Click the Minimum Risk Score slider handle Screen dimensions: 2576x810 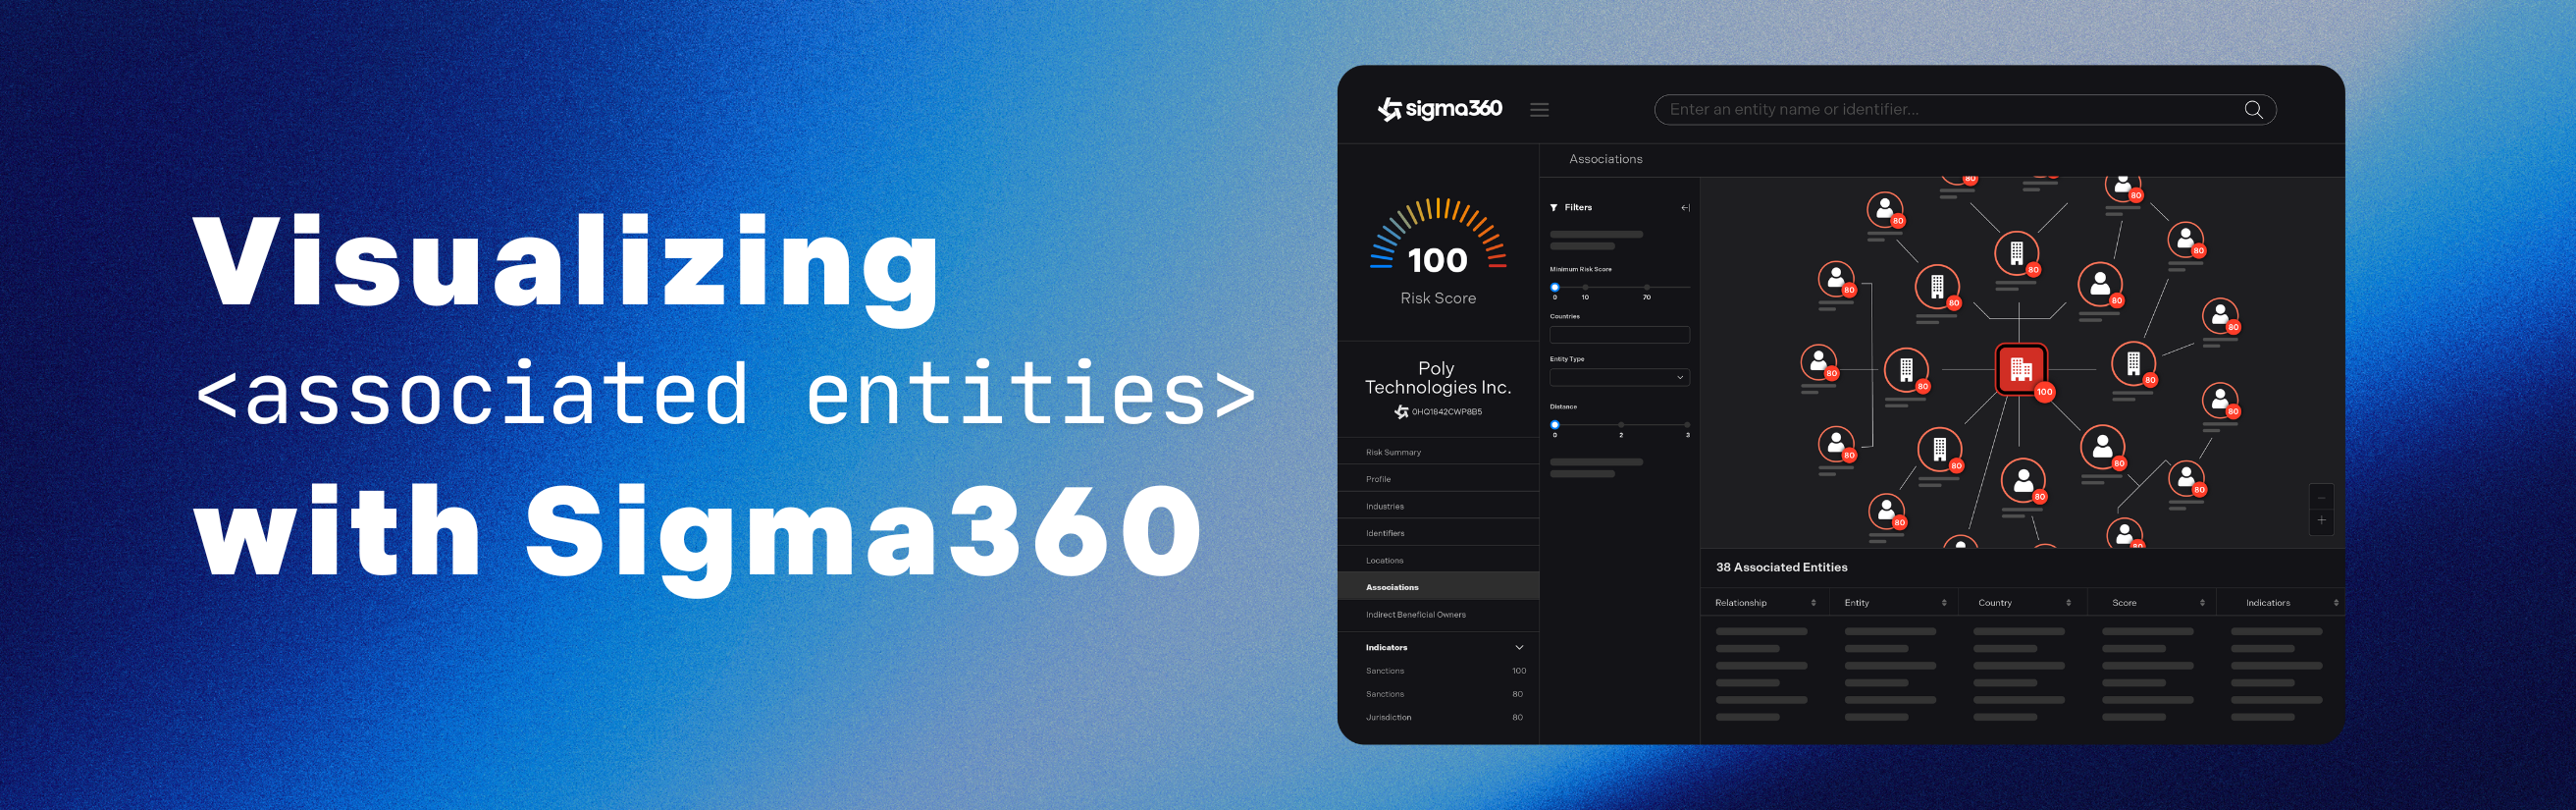pos(1554,287)
